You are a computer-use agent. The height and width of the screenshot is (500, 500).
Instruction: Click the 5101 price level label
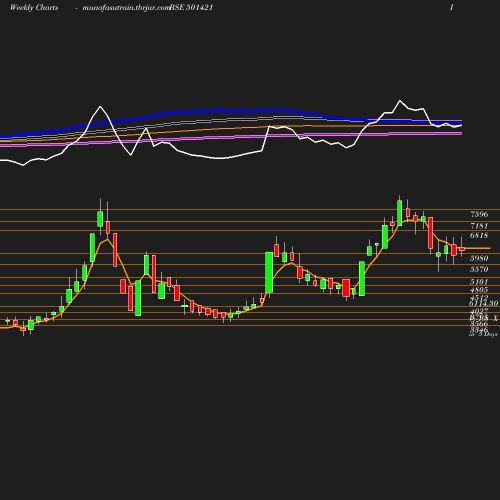pos(479,282)
